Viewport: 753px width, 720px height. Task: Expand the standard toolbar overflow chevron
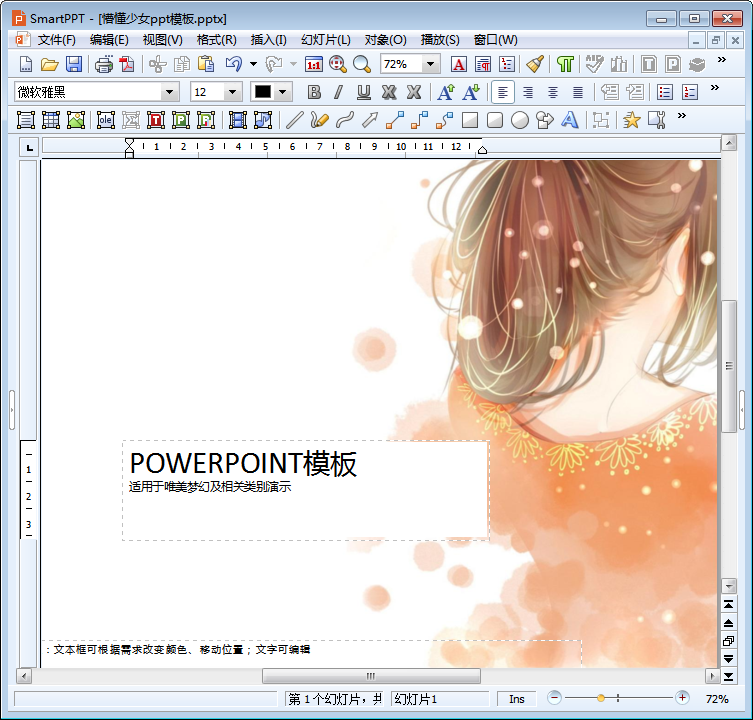point(721,60)
